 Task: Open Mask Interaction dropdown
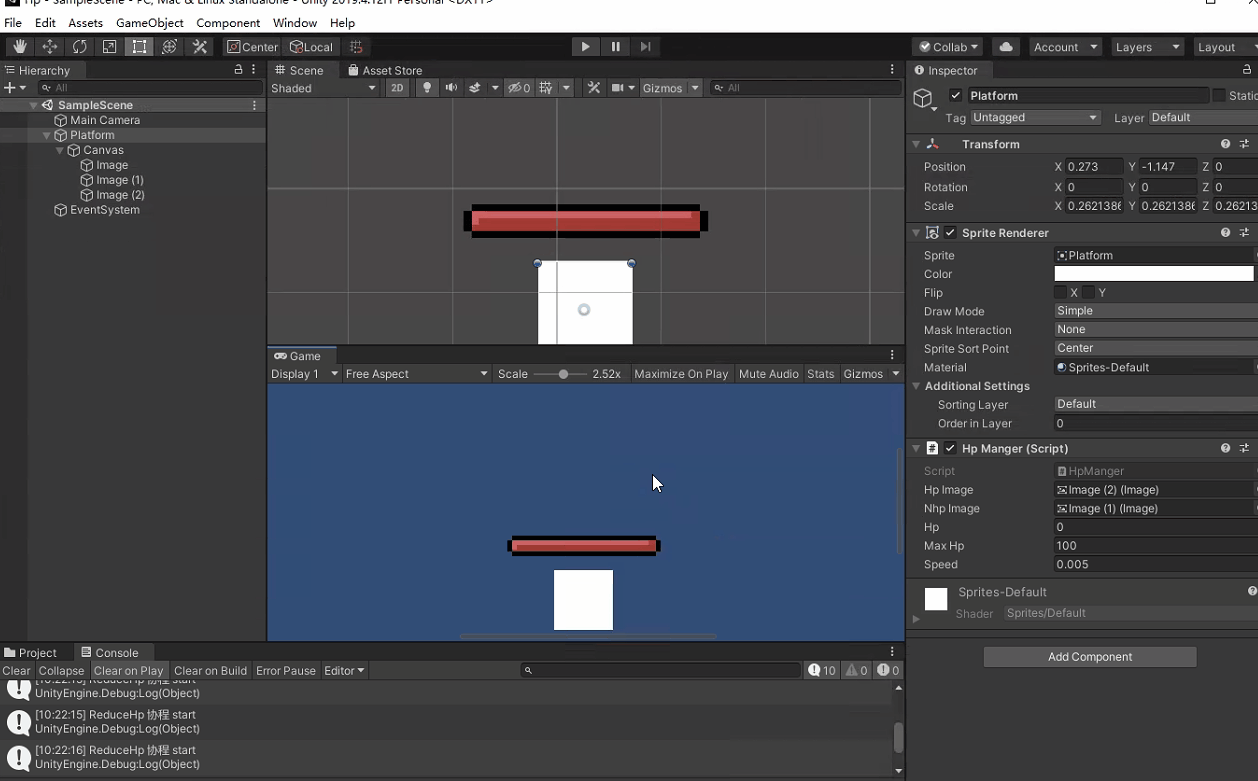click(1155, 330)
